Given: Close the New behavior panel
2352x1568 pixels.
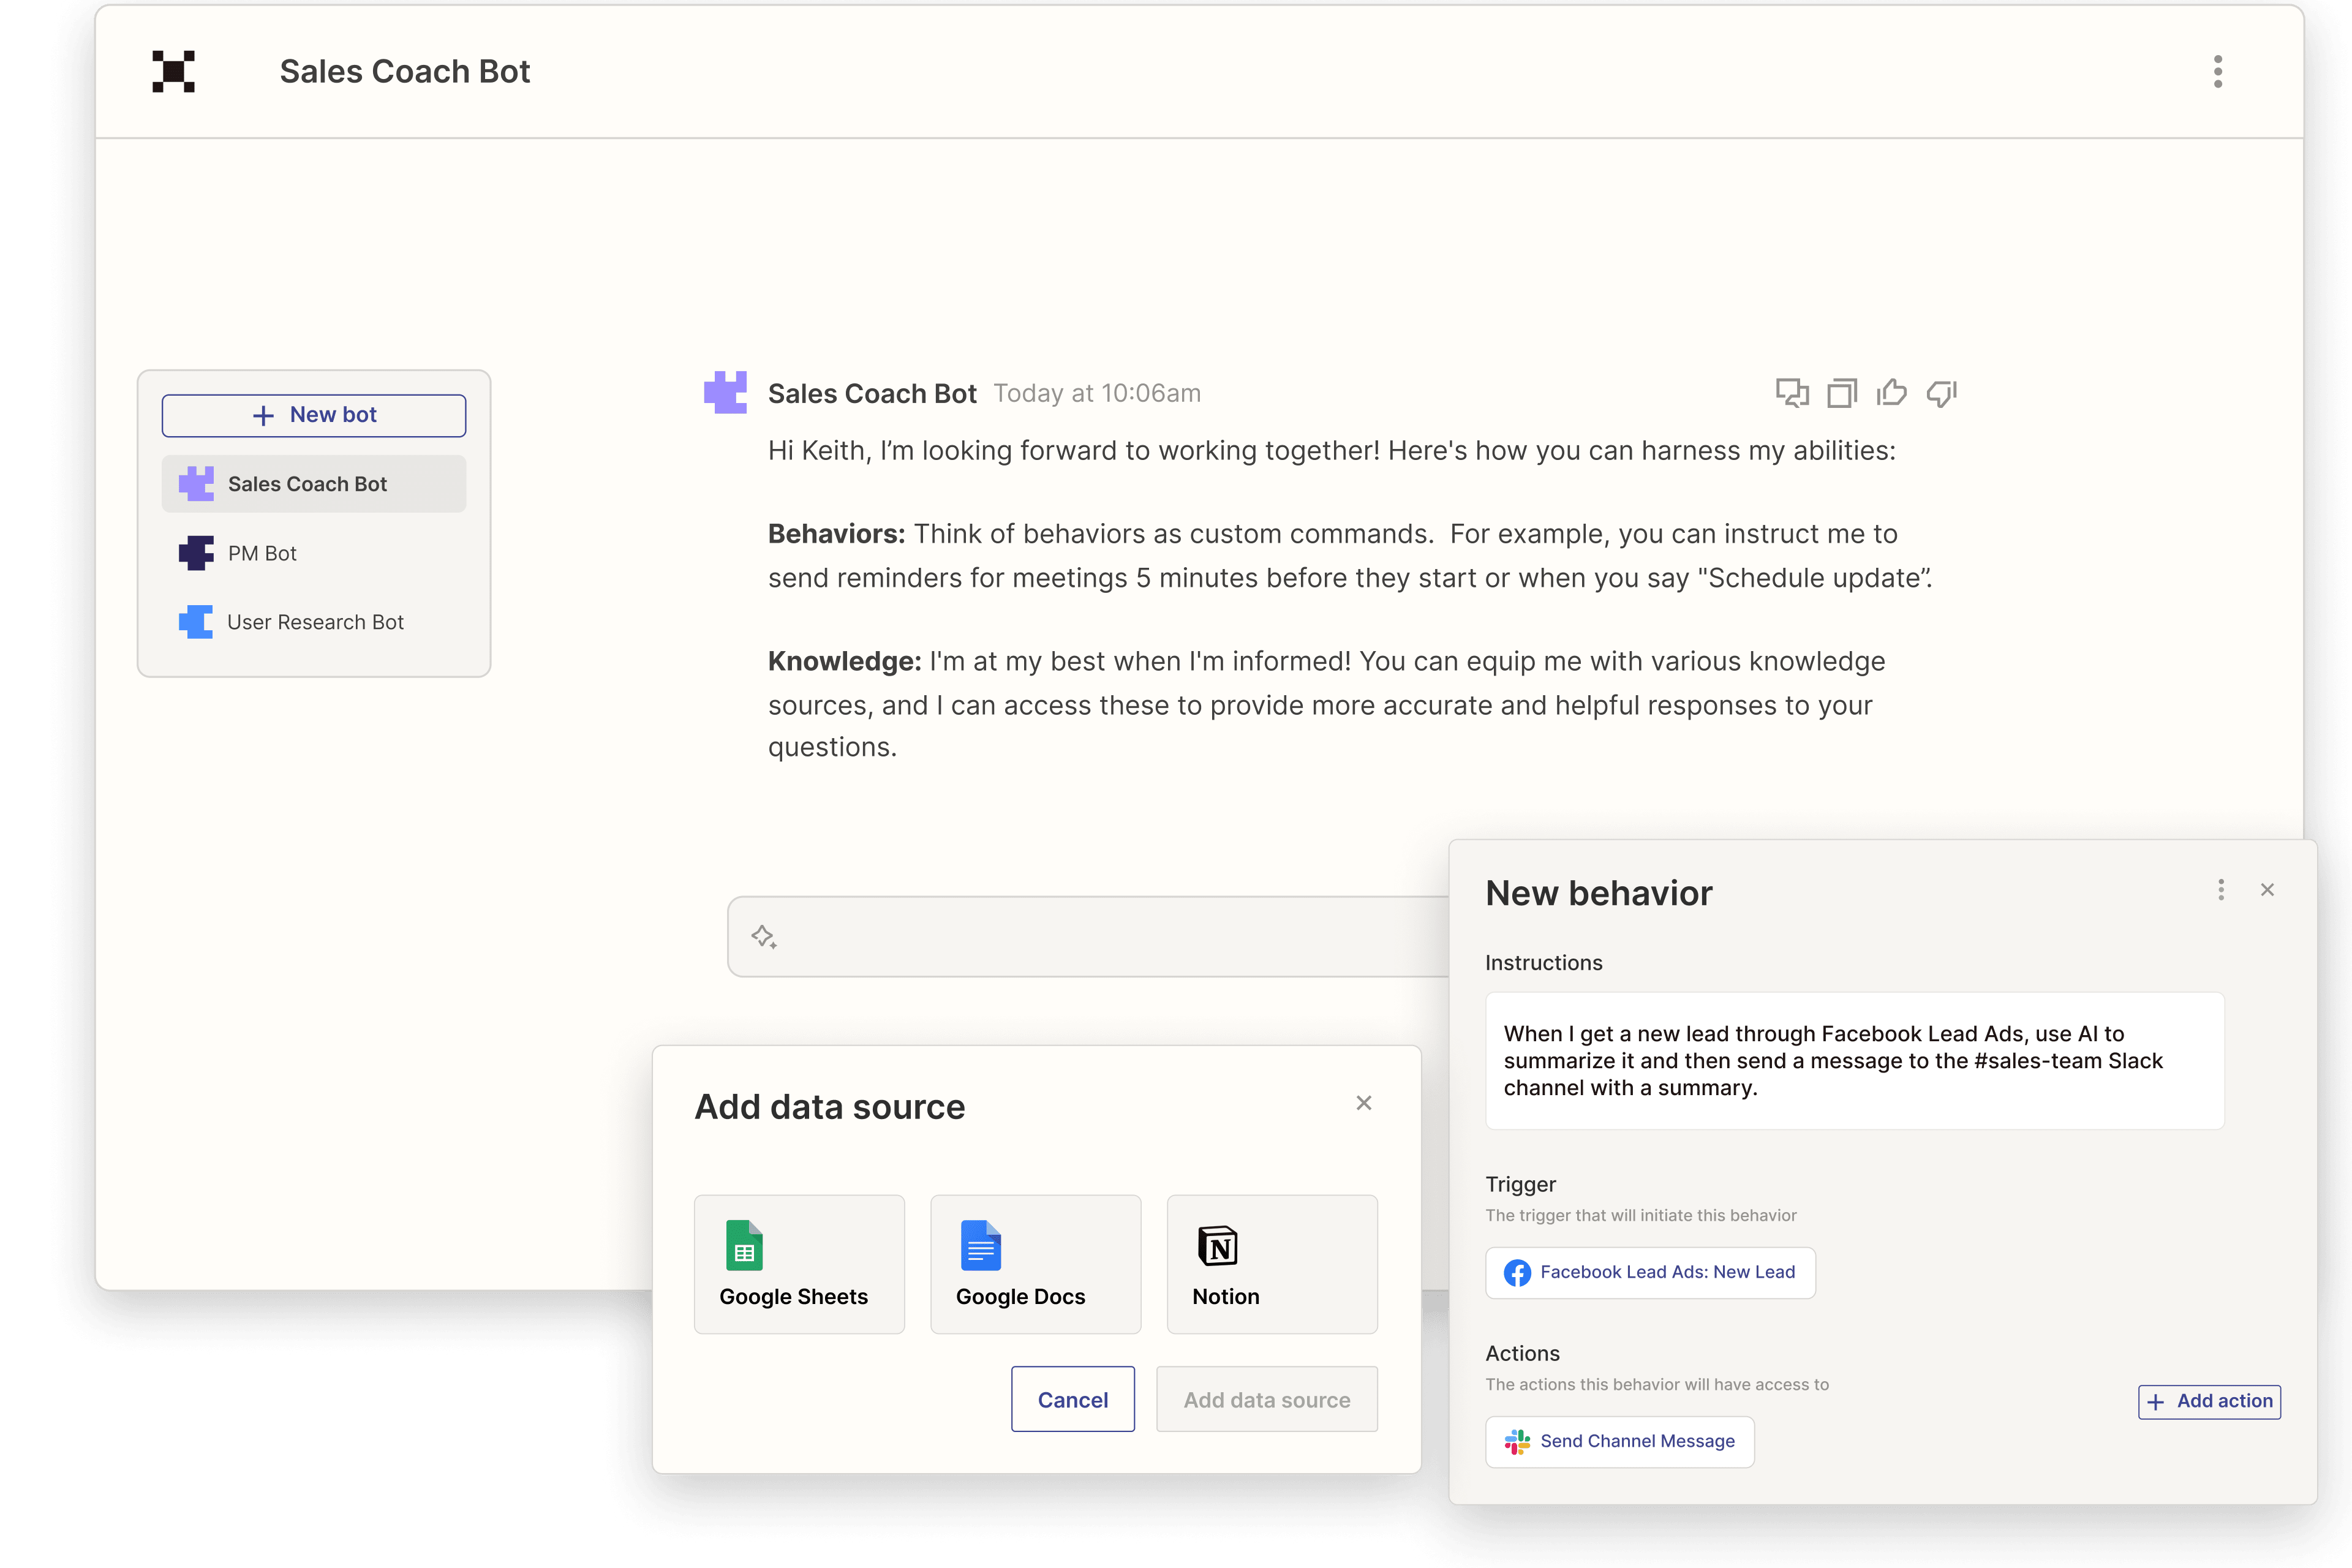Looking at the screenshot, I should [x=2267, y=890].
